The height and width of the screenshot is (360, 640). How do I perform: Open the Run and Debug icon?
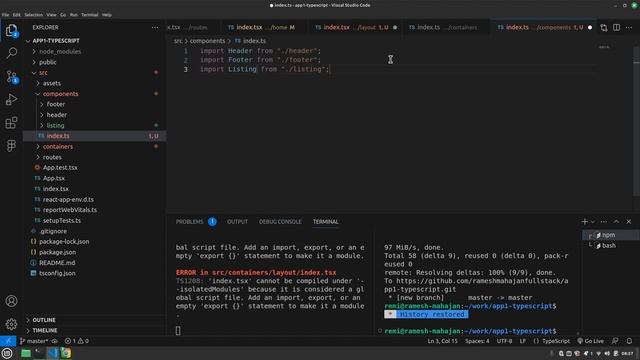[x=11, y=100]
